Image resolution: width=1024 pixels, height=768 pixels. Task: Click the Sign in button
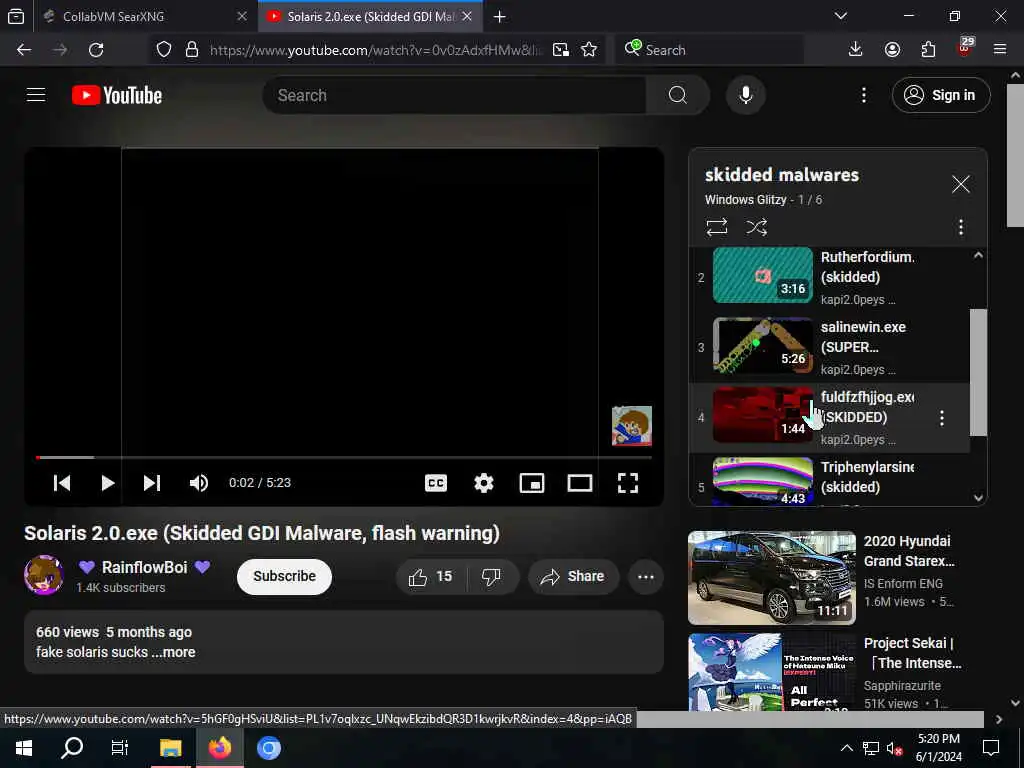(x=941, y=95)
